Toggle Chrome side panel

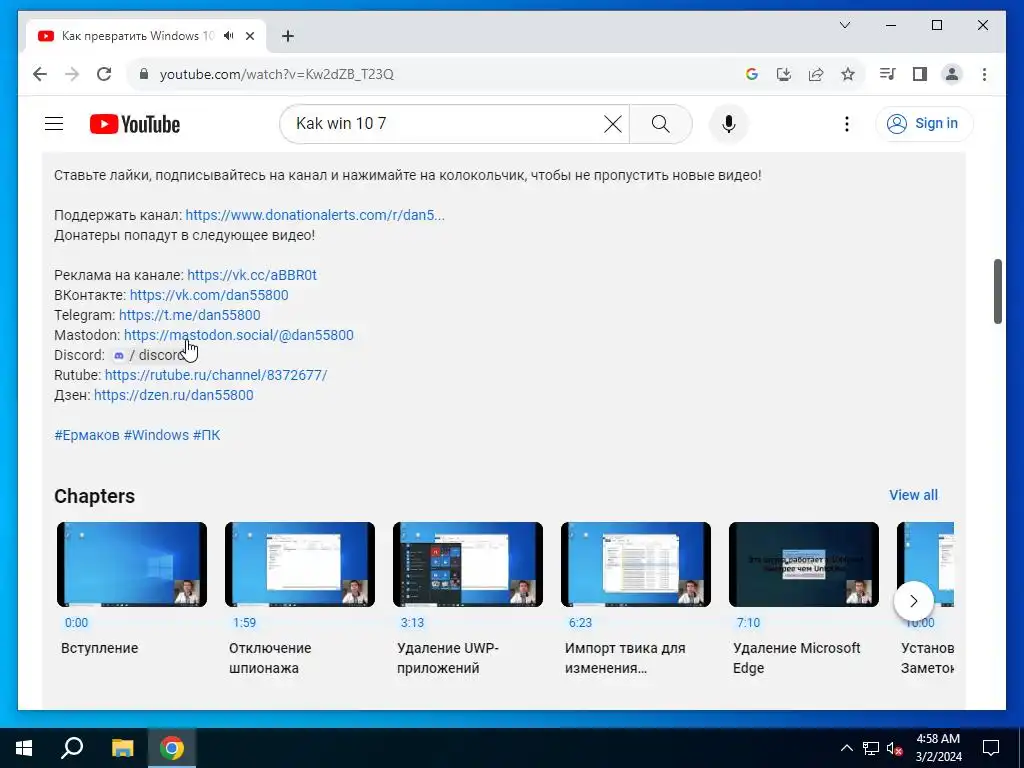920,74
